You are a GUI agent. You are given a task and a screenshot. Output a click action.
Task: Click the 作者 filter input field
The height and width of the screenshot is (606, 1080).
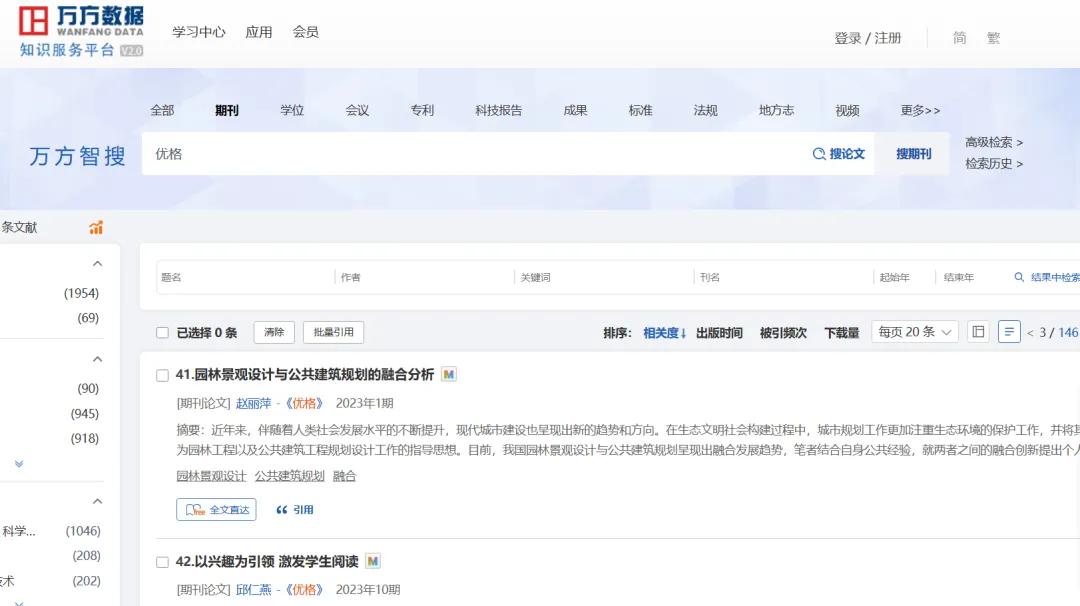tap(425, 277)
